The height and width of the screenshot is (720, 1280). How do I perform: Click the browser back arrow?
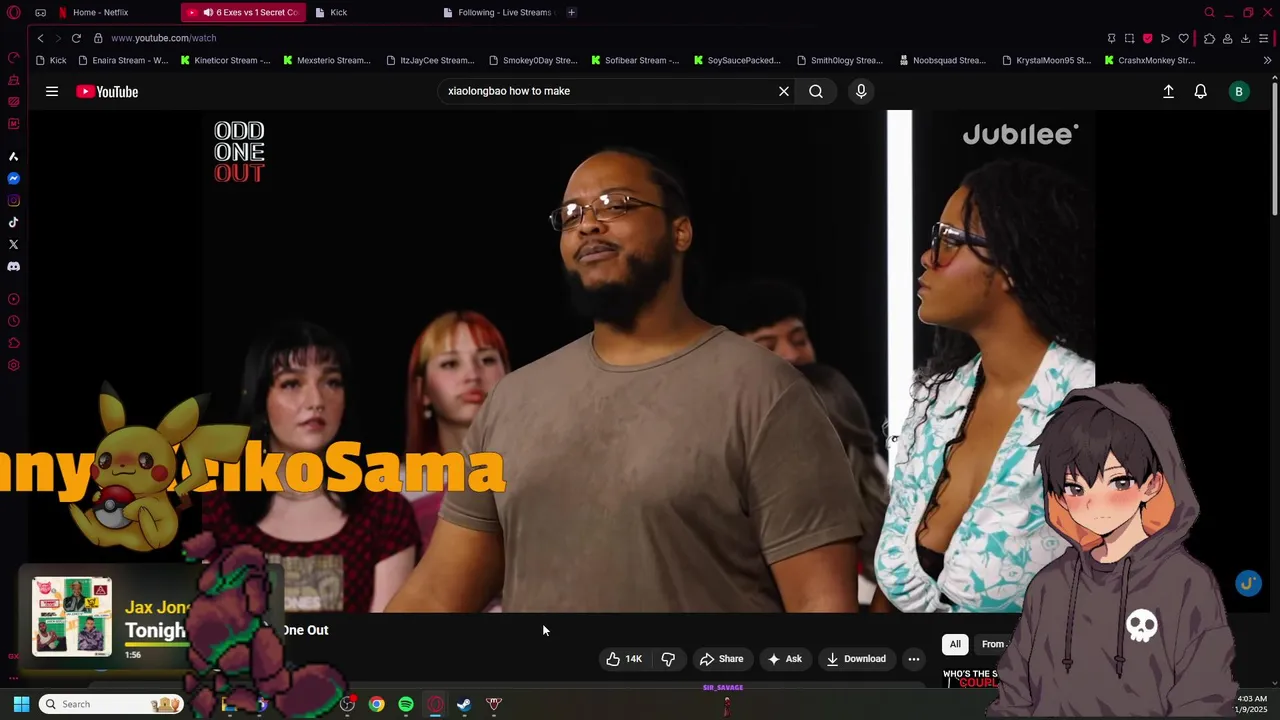click(40, 38)
